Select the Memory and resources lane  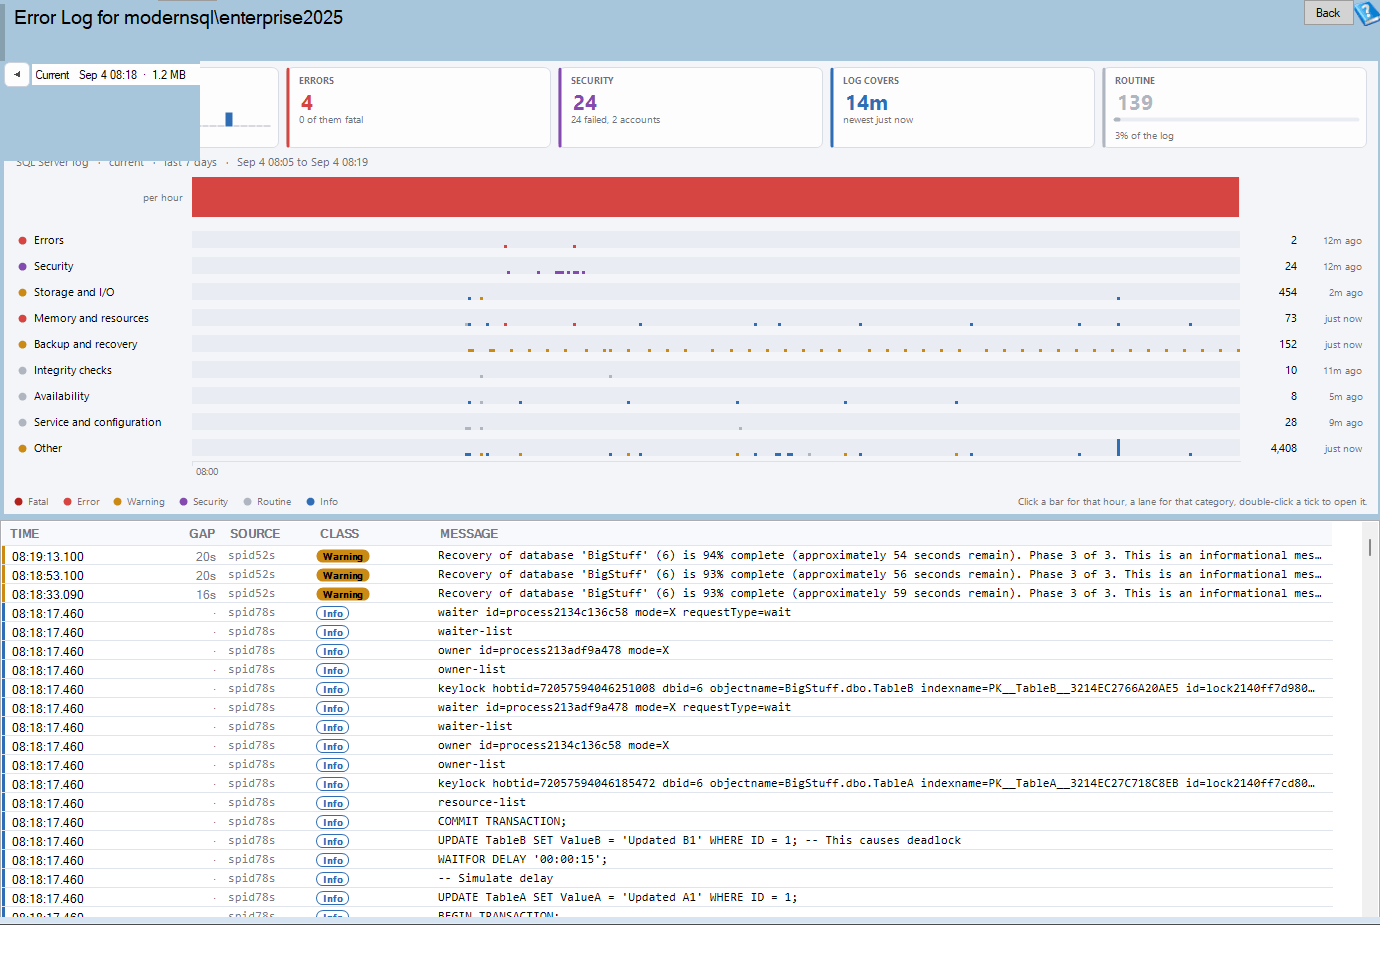pos(715,318)
